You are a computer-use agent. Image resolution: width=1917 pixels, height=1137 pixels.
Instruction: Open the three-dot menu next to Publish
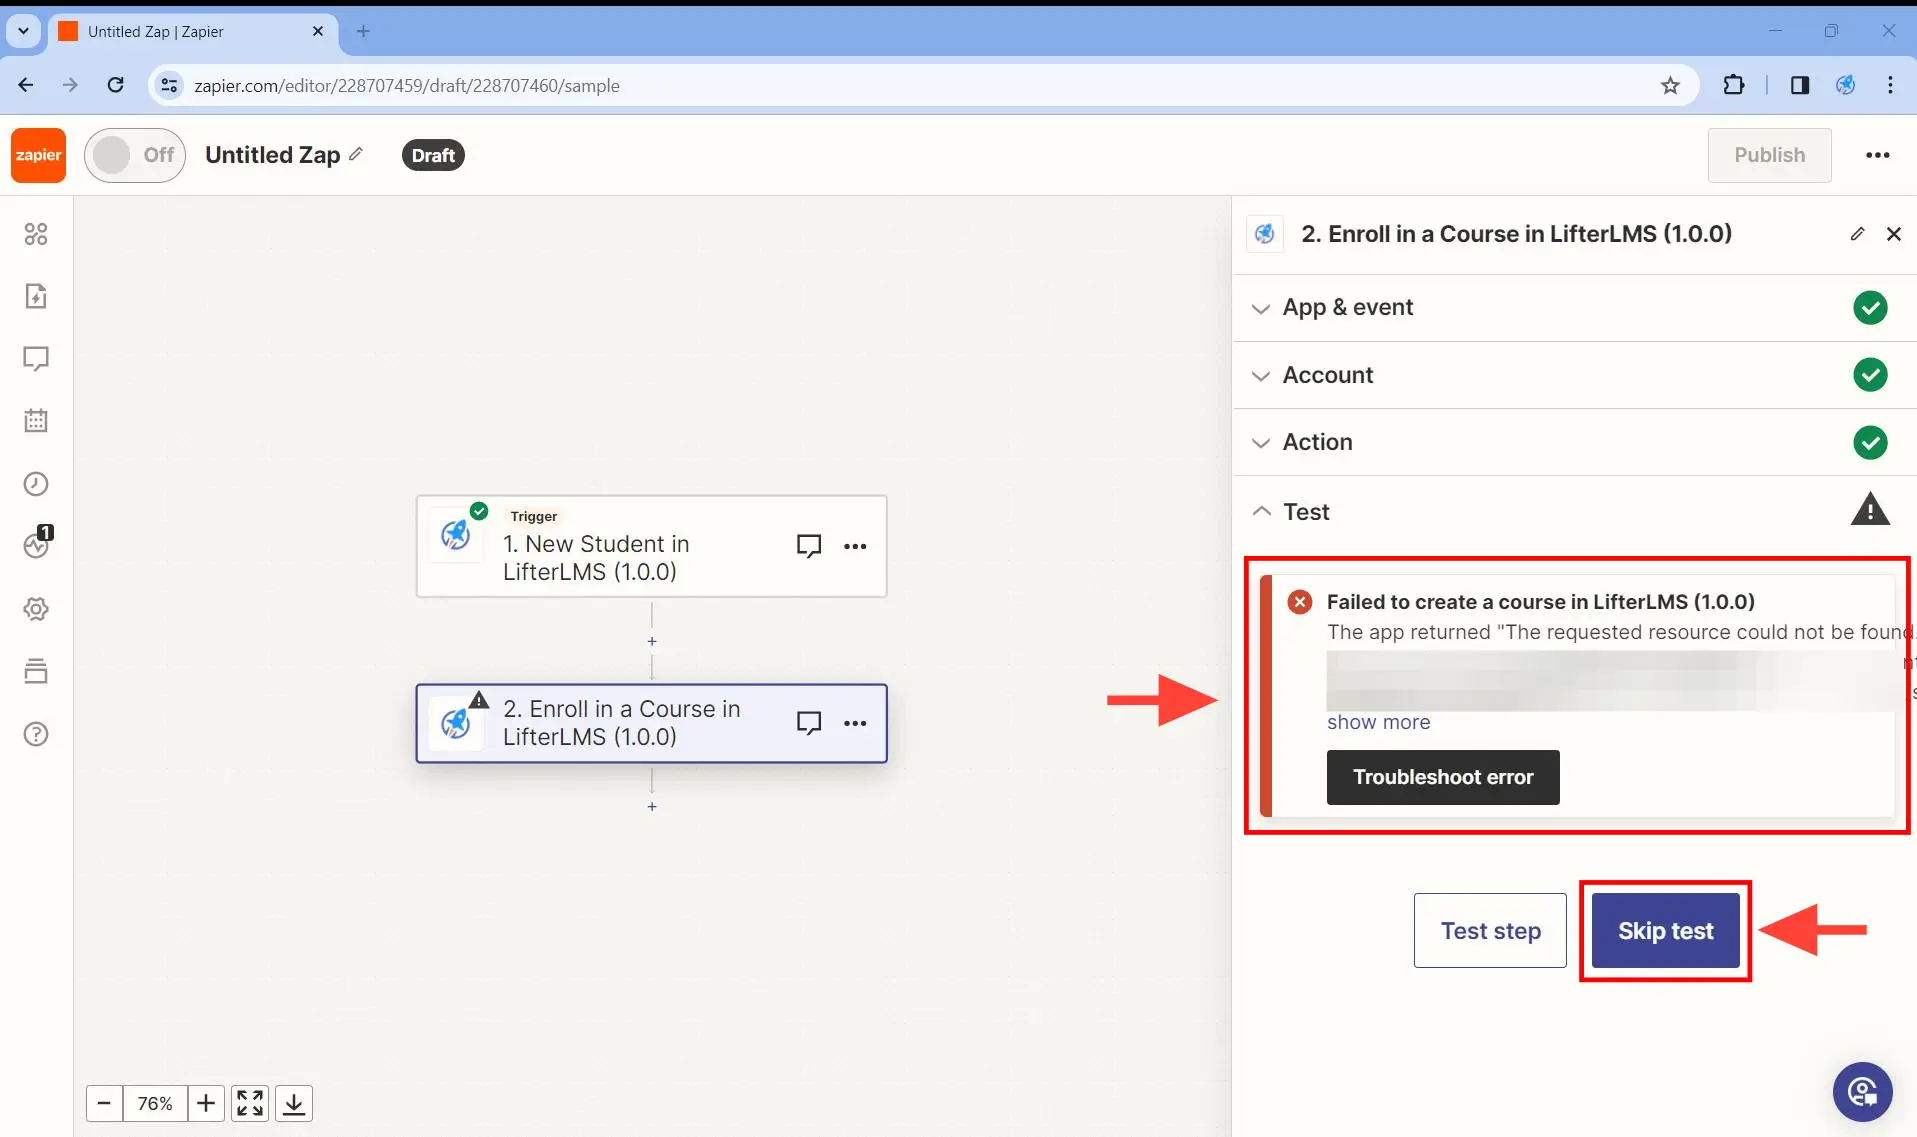tap(1877, 155)
